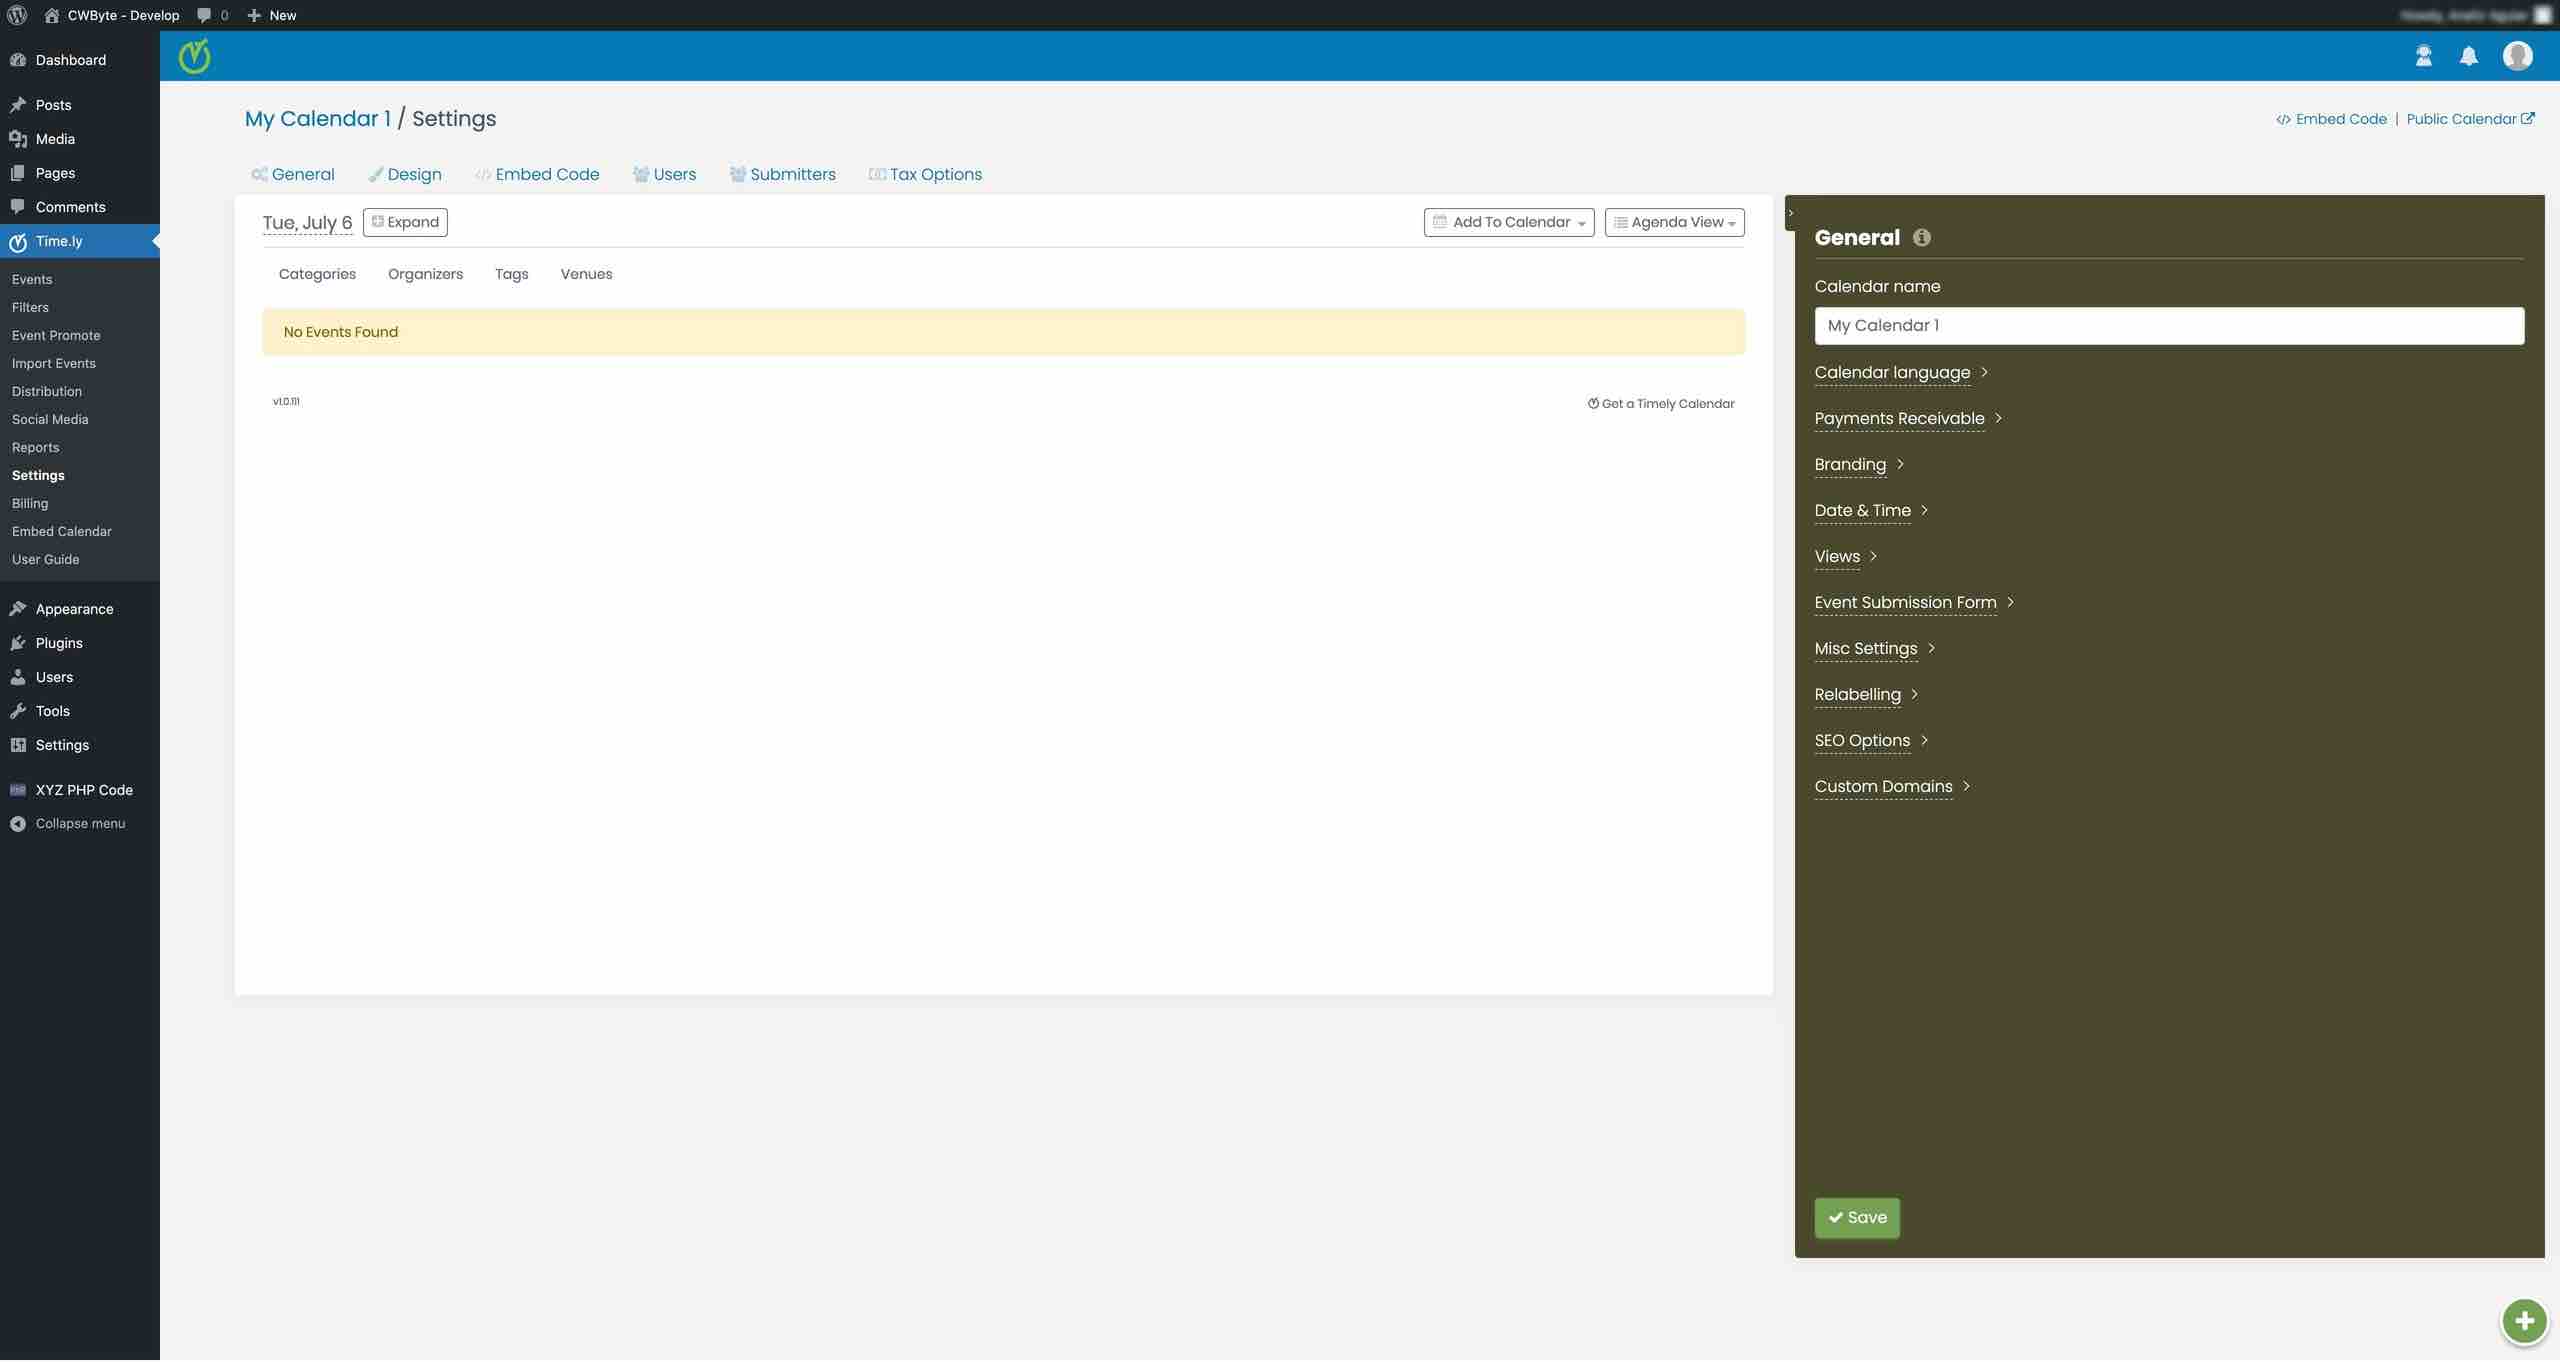Go to Social Media submenu
2560x1362 pixels.
[x=50, y=420]
